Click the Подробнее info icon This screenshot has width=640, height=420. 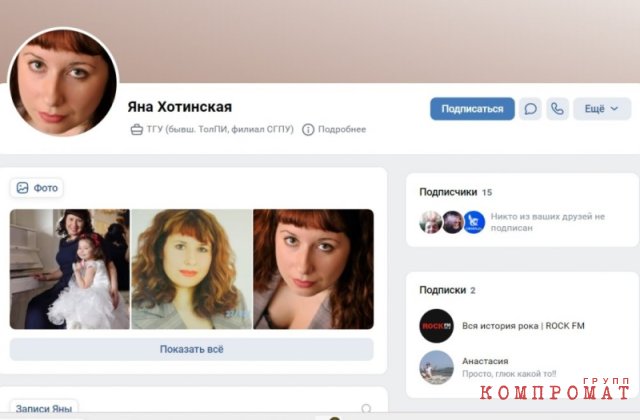pos(308,130)
